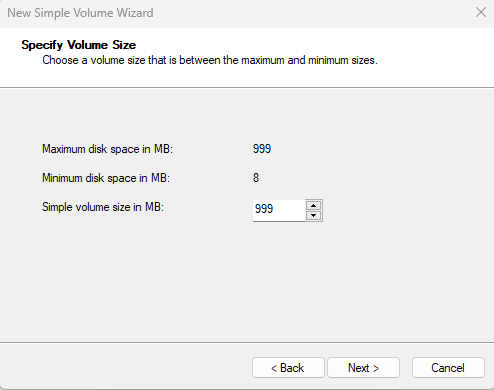Click the separator line above the wizard buttons
This screenshot has width=494, height=390.
point(247,342)
